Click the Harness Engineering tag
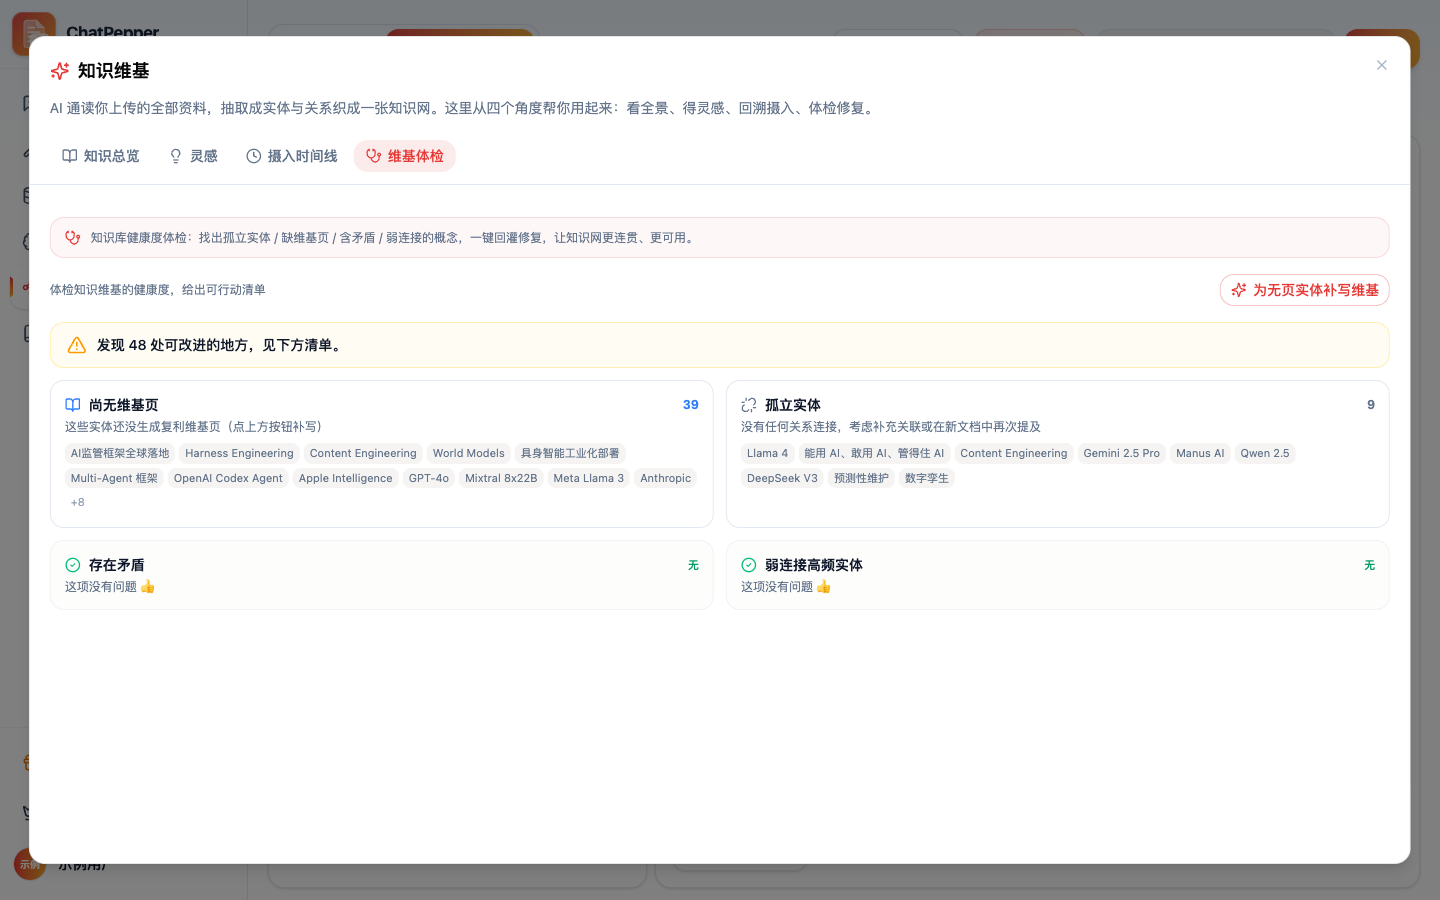Viewport: 1440px width, 900px height. 239,453
